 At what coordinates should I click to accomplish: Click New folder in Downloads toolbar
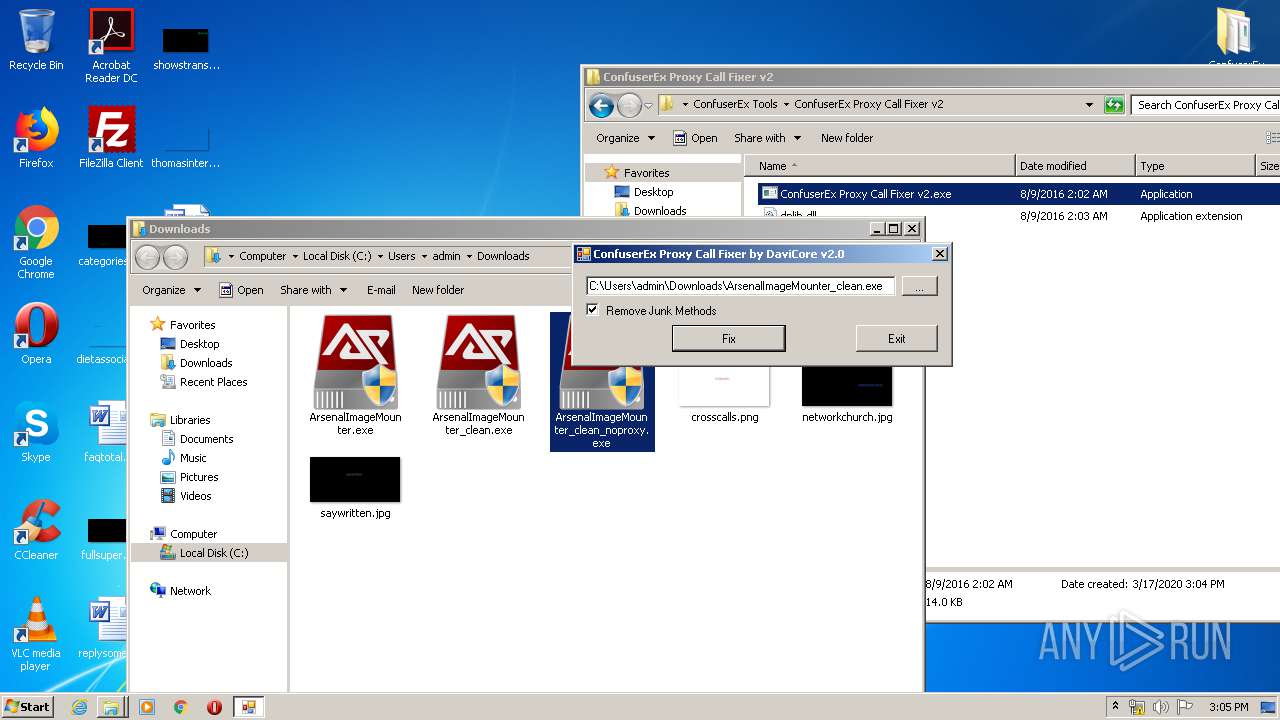438,290
